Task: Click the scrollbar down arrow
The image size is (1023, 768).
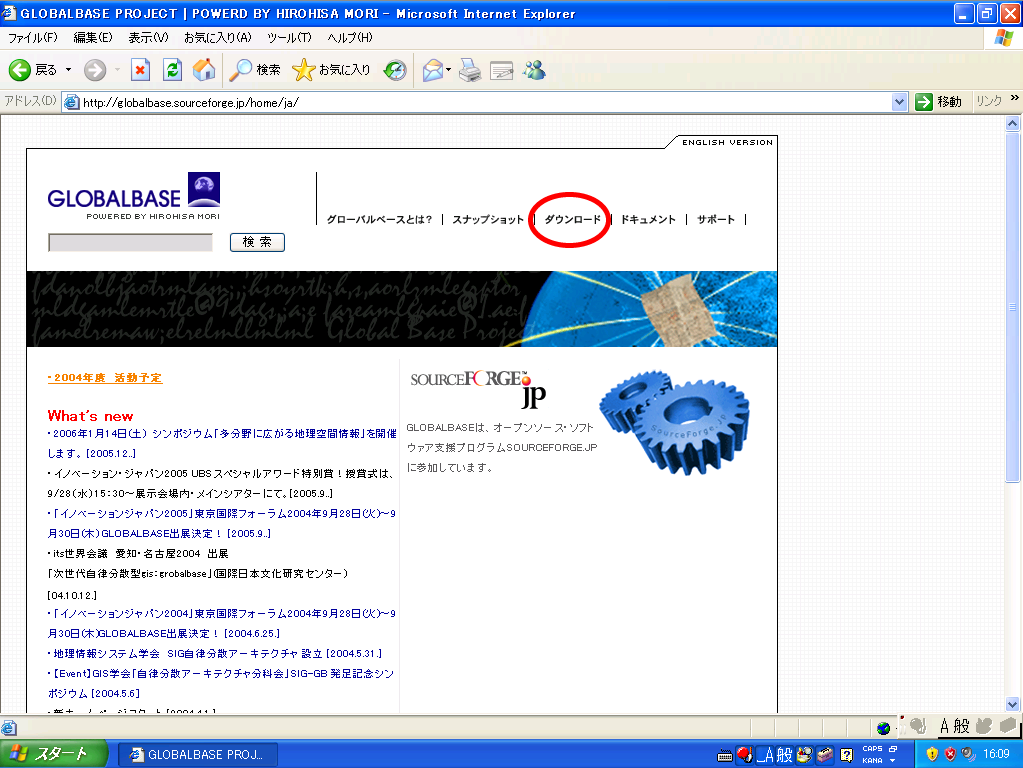Action: (1012, 704)
